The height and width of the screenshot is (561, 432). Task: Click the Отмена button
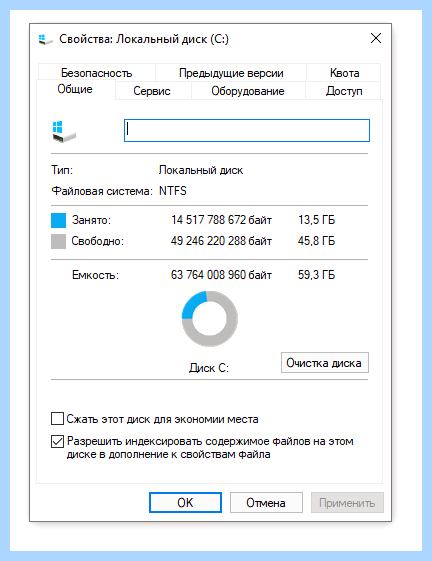click(x=266, y=503)
